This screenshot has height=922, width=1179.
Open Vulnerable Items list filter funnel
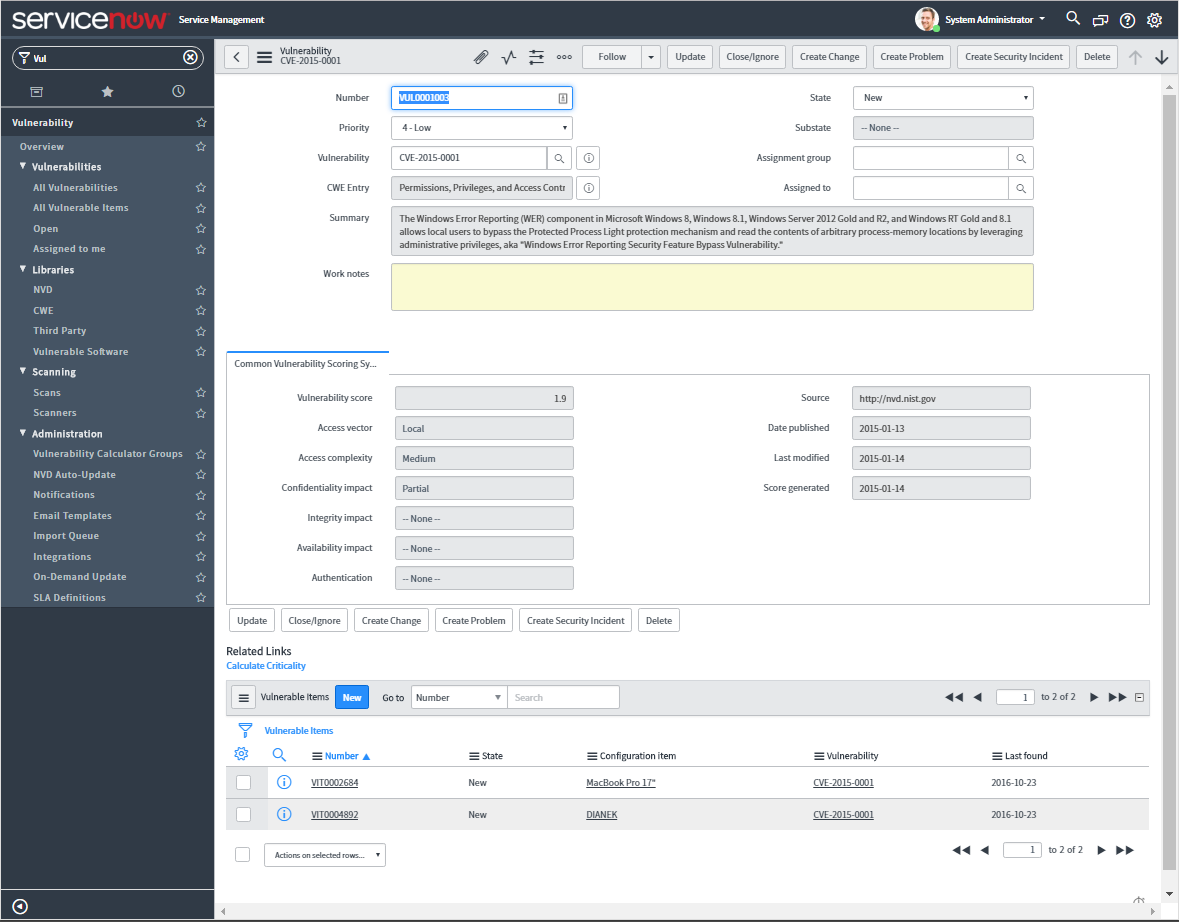coord(245,729)
